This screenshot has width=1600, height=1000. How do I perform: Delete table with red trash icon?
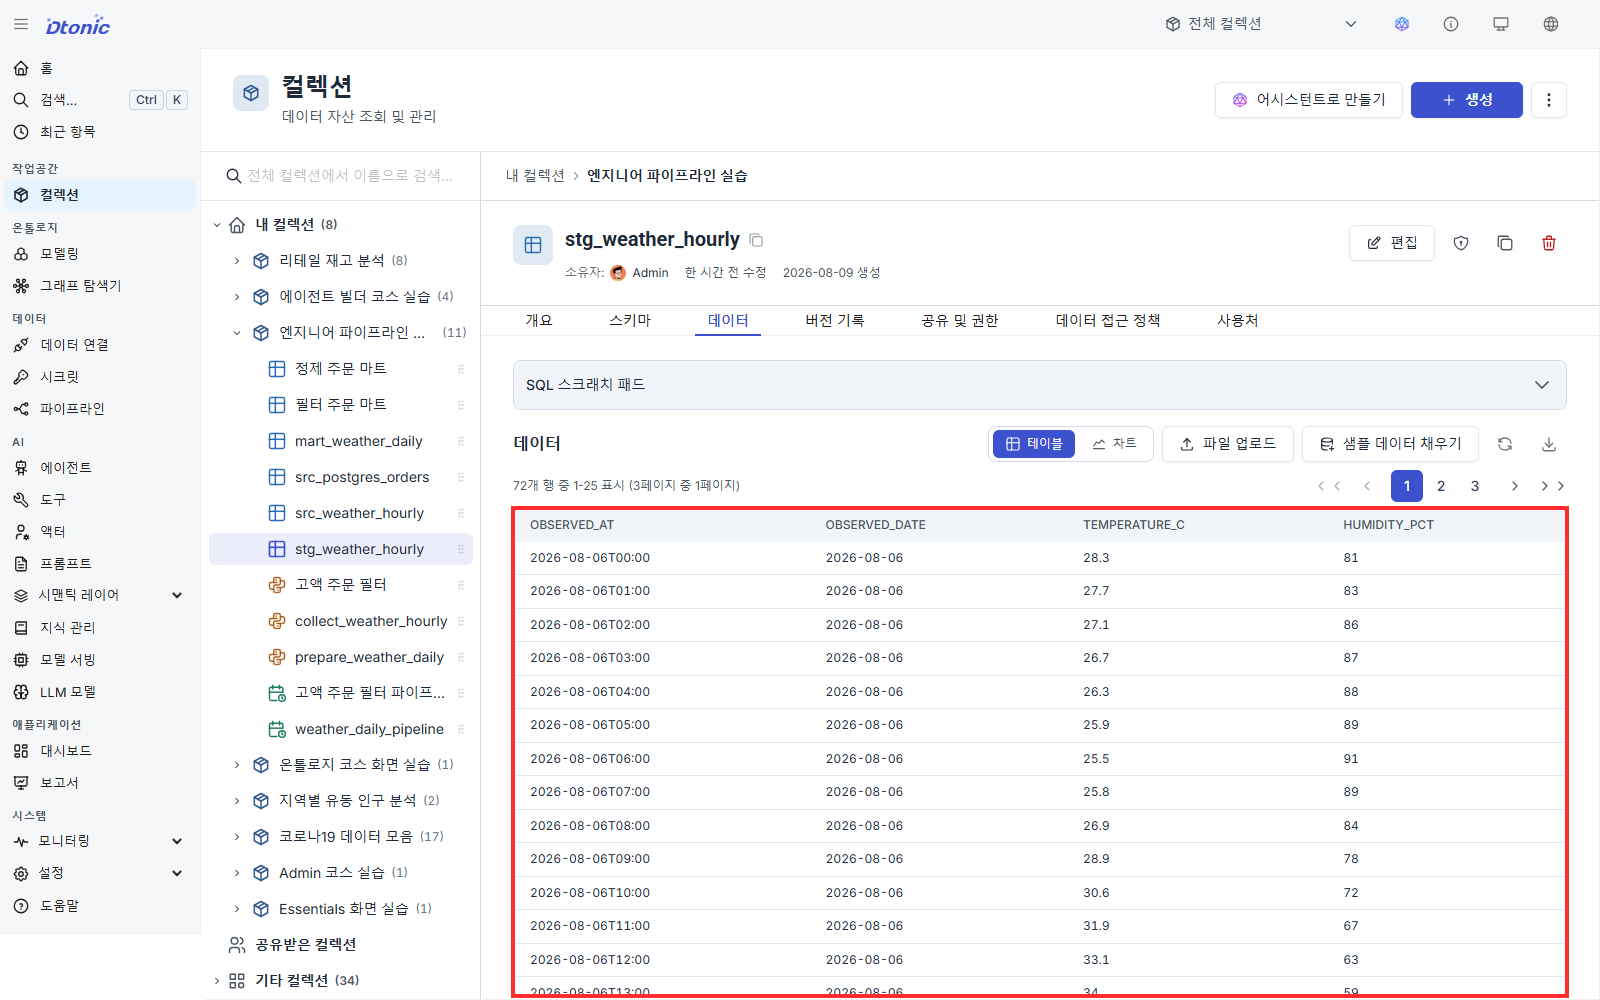coord(1549,243)
